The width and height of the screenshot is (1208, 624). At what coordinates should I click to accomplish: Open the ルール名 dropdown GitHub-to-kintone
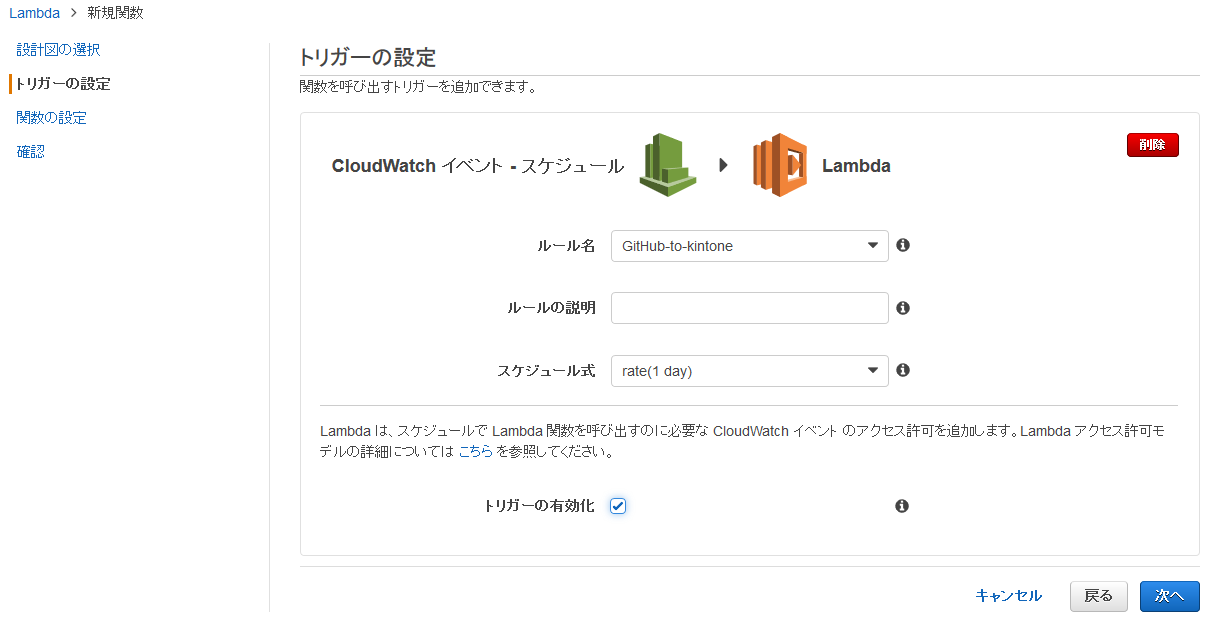(x=749, y=246)
